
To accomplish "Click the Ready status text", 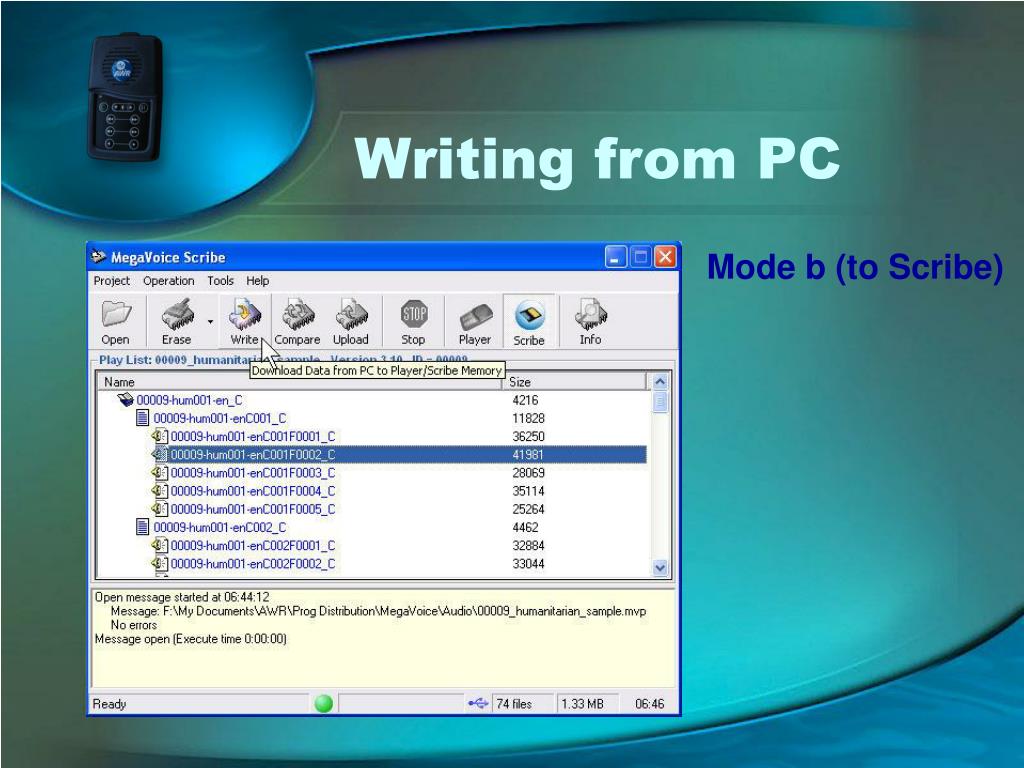I will tap(109, 704).
